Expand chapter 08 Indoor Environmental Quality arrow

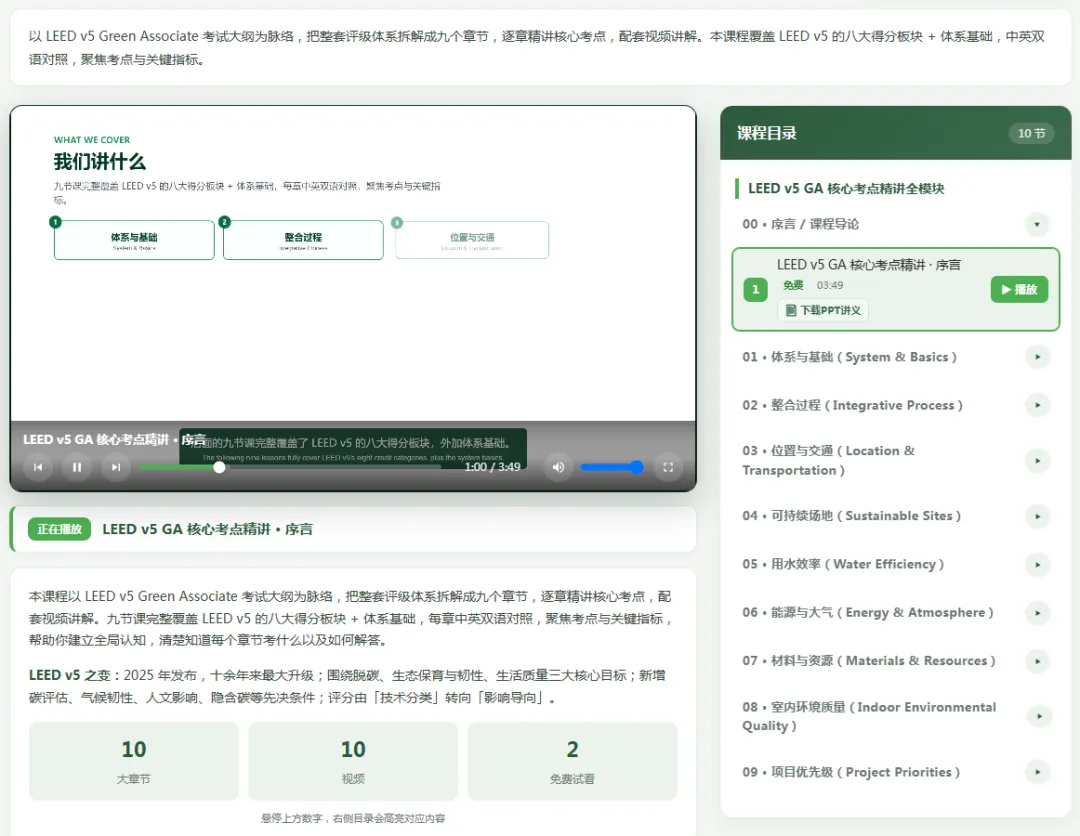tap(1037, 716)
